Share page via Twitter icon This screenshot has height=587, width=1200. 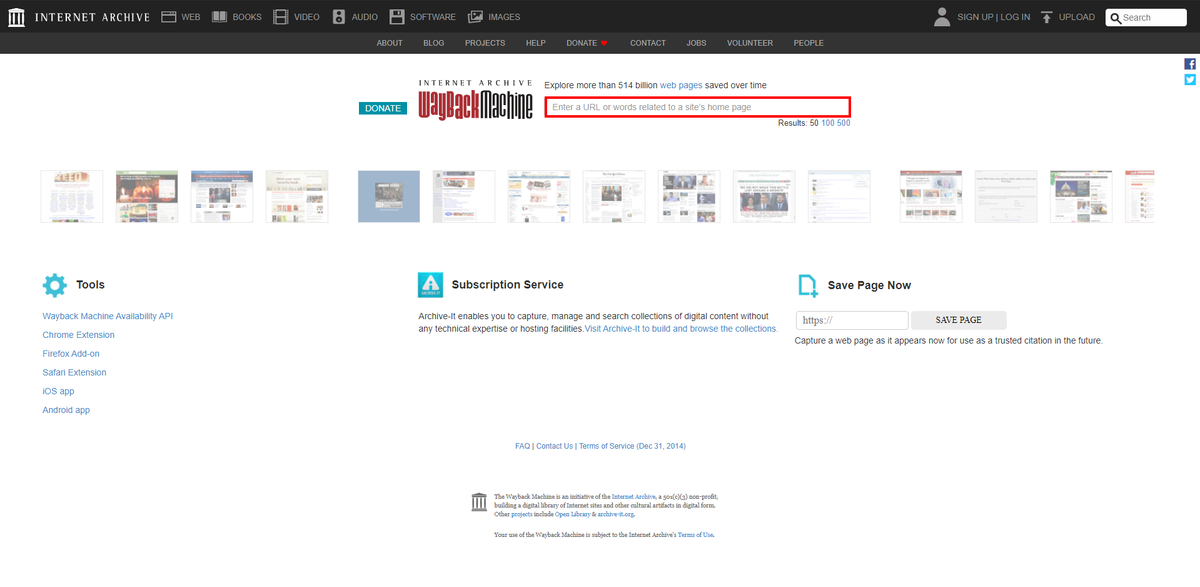click(x=1190, y=80)
